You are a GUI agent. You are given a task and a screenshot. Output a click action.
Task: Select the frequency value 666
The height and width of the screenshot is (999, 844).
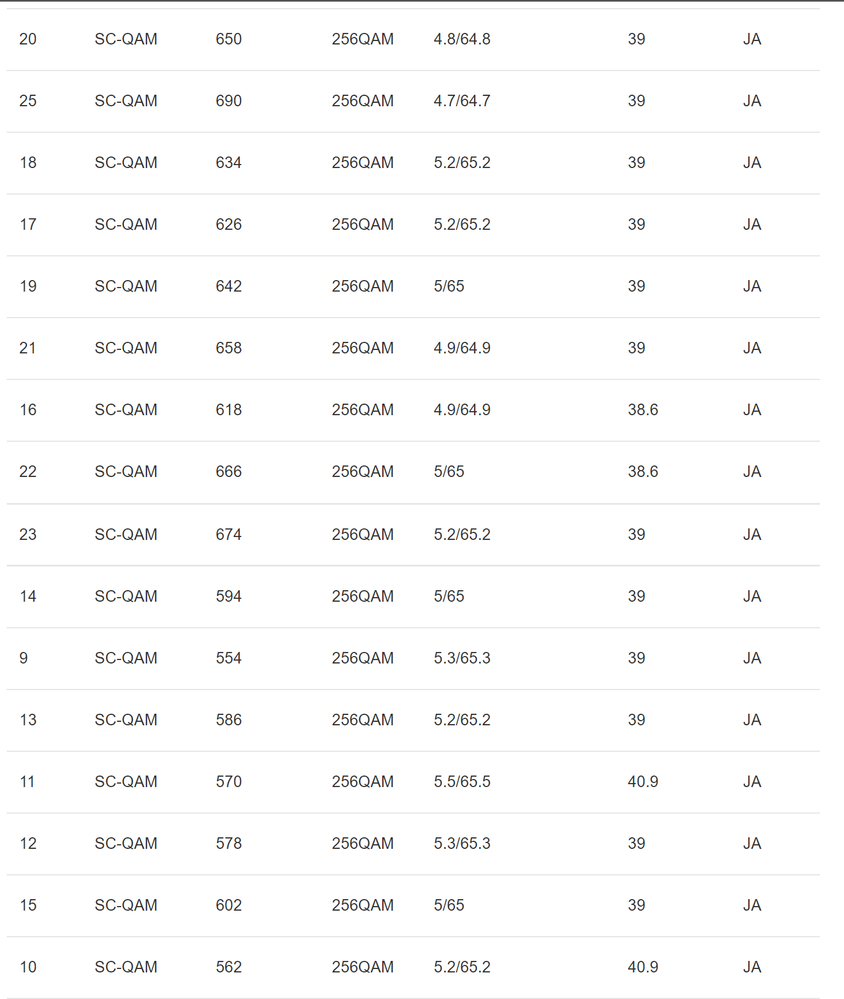228,472
